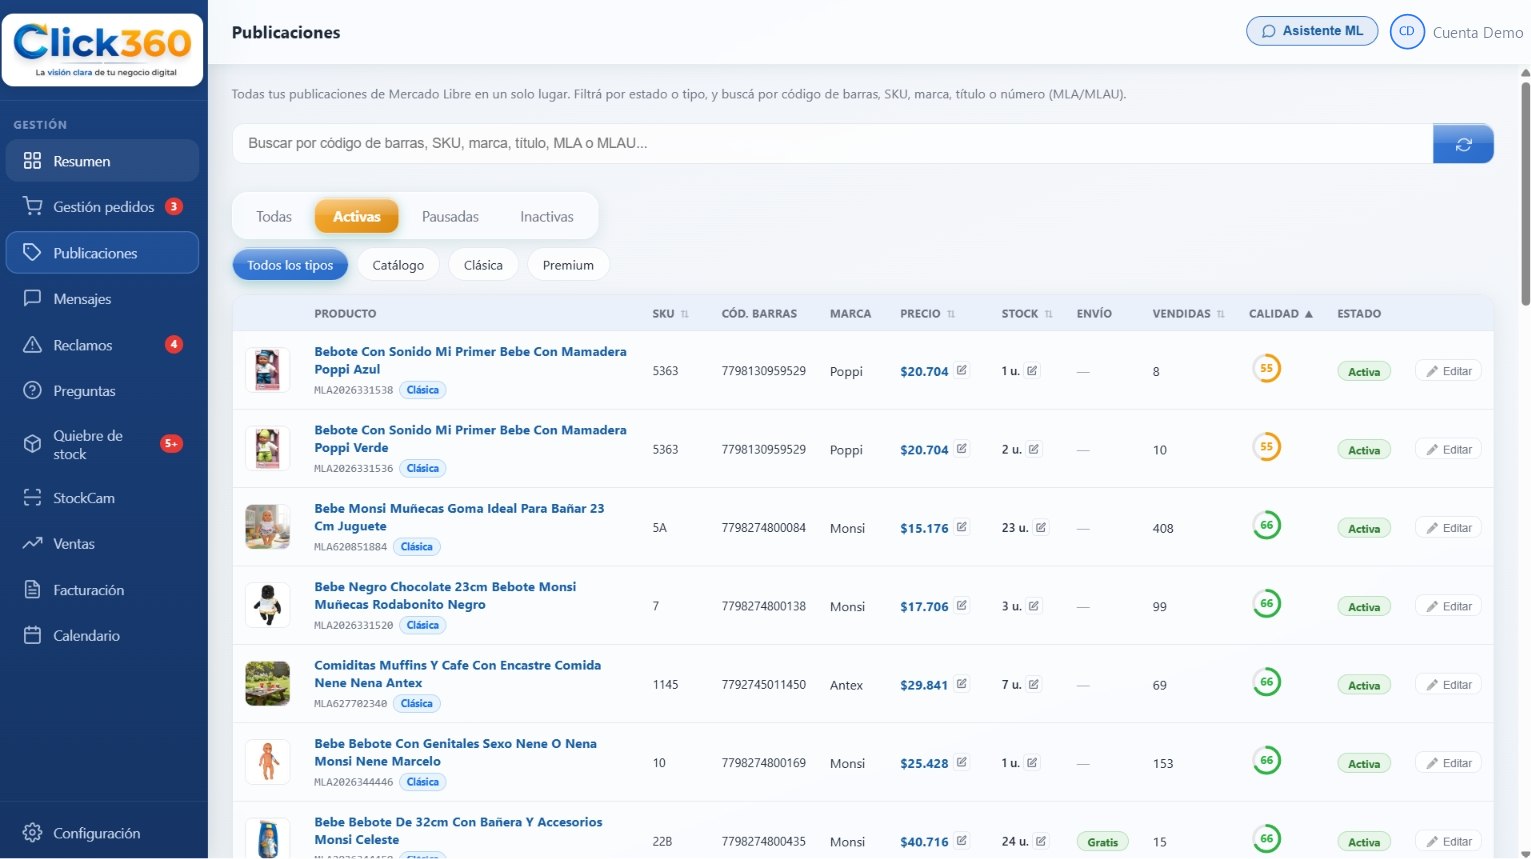Click the chat bubble icon for Mensajes
Screen dimensions: 1531x859
tap(32, 299)
